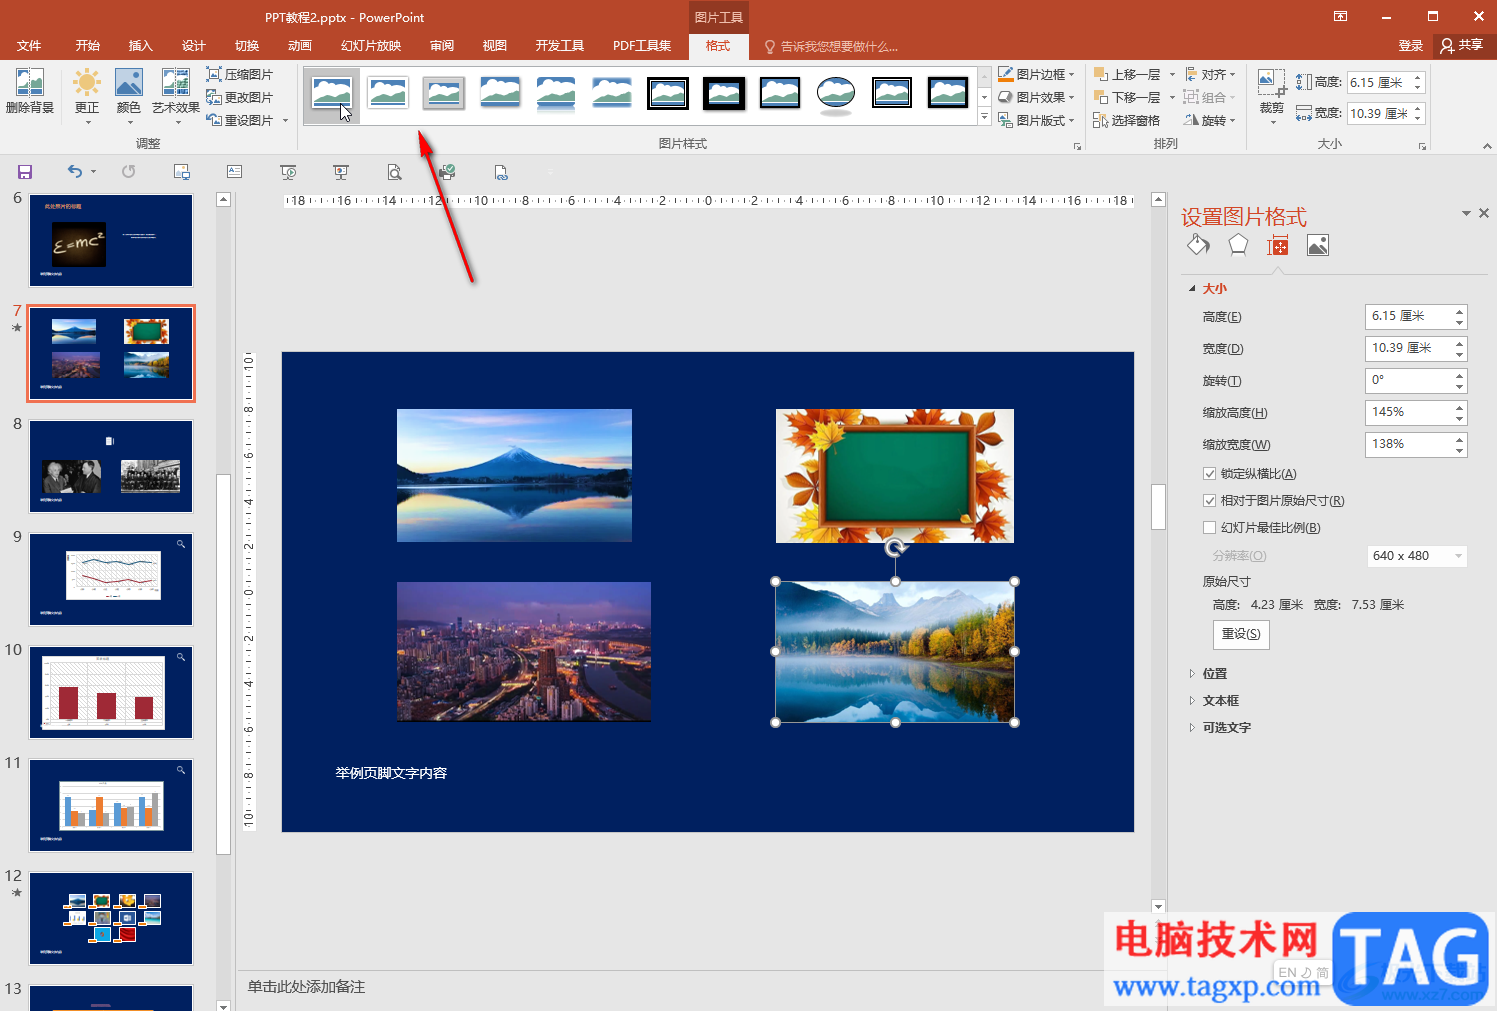Click the 缩放高度 (Scale Height) field

pos(1416,412)
